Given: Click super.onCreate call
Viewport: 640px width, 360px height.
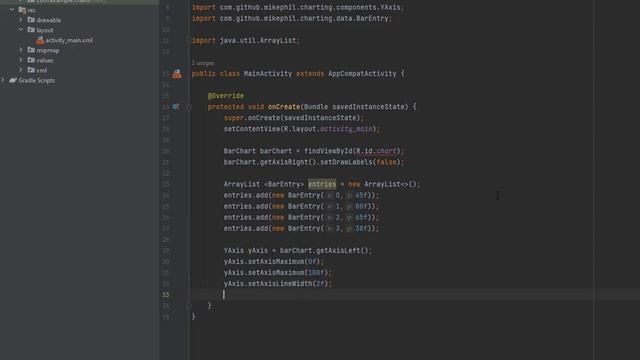Looking at the screenshot, I should [x=293, y=118].
